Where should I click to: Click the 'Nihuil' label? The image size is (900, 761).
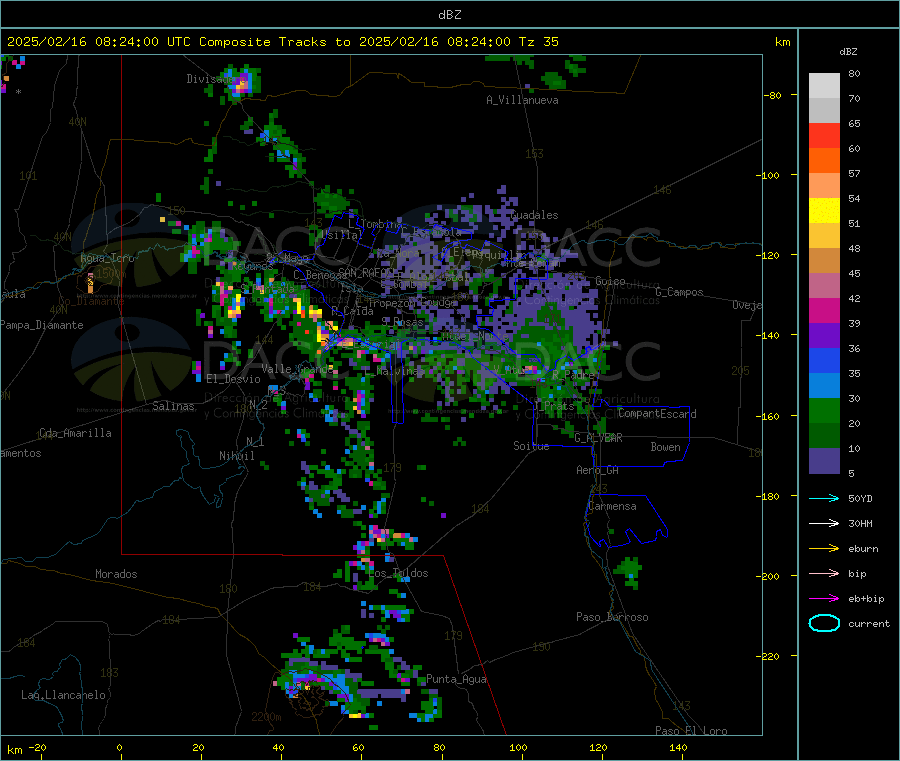(x=236, y=456)
